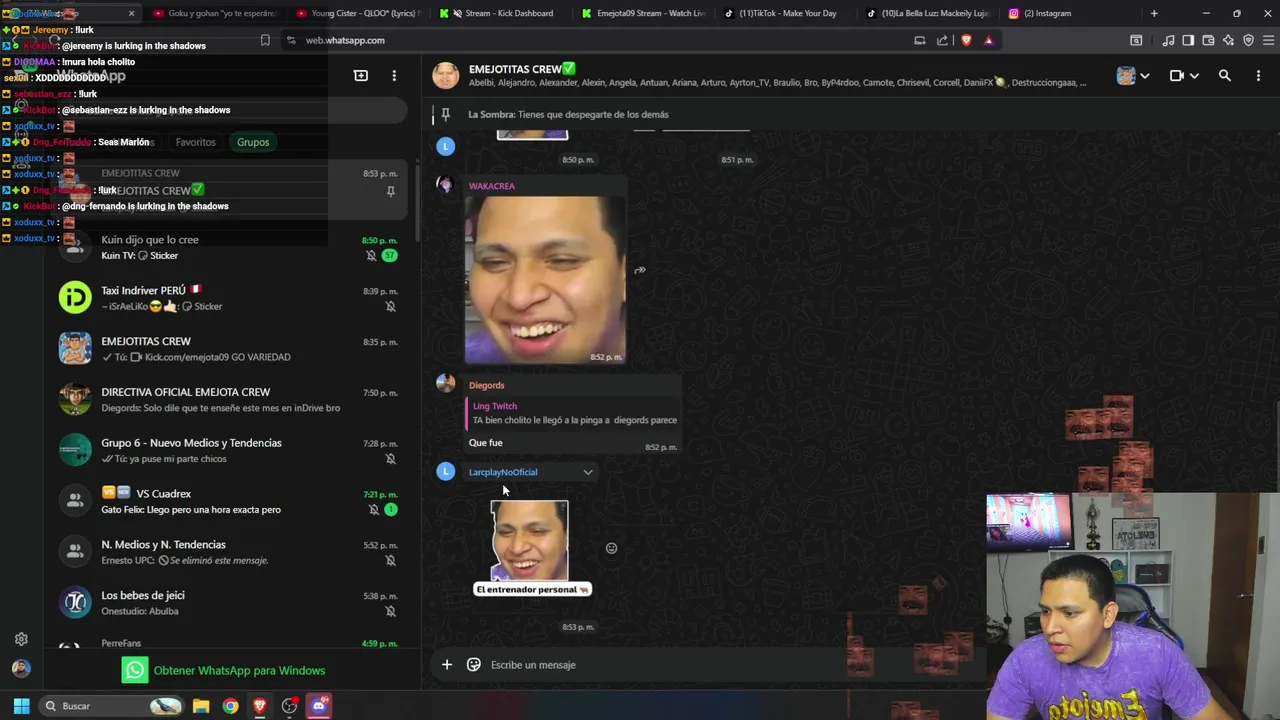Image resolution: width=1280 pixels, height=720 pixels.
Task: Open Brave Leo AI sparkle icon
Action: pyautogui.click(x=1228, y=40)
